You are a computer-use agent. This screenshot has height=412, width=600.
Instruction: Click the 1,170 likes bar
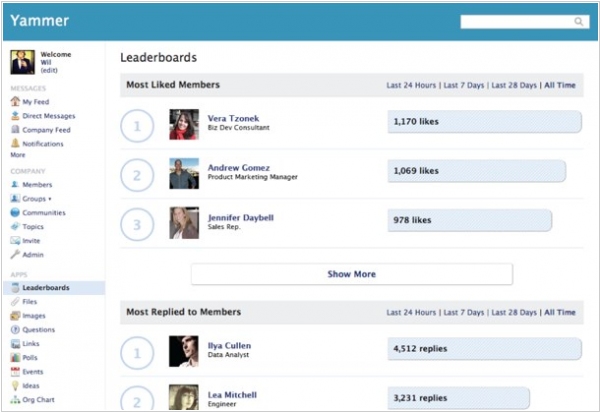click(x=484, y=122)
